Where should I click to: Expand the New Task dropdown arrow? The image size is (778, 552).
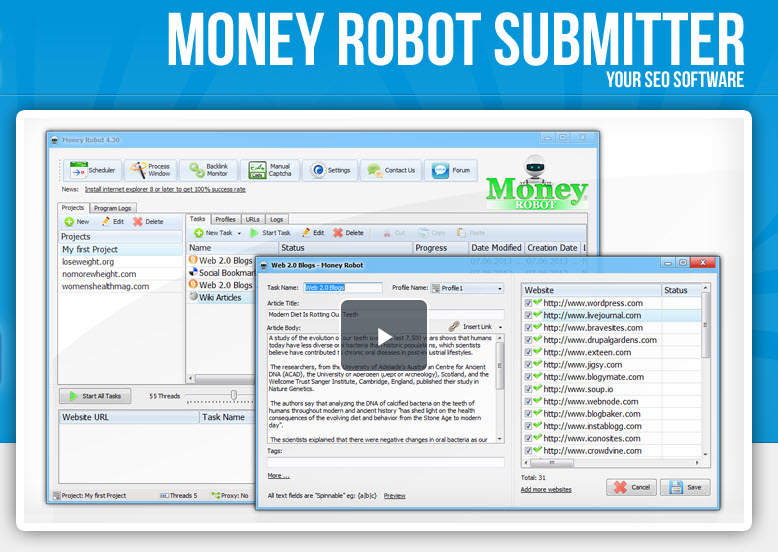[239, 233]
